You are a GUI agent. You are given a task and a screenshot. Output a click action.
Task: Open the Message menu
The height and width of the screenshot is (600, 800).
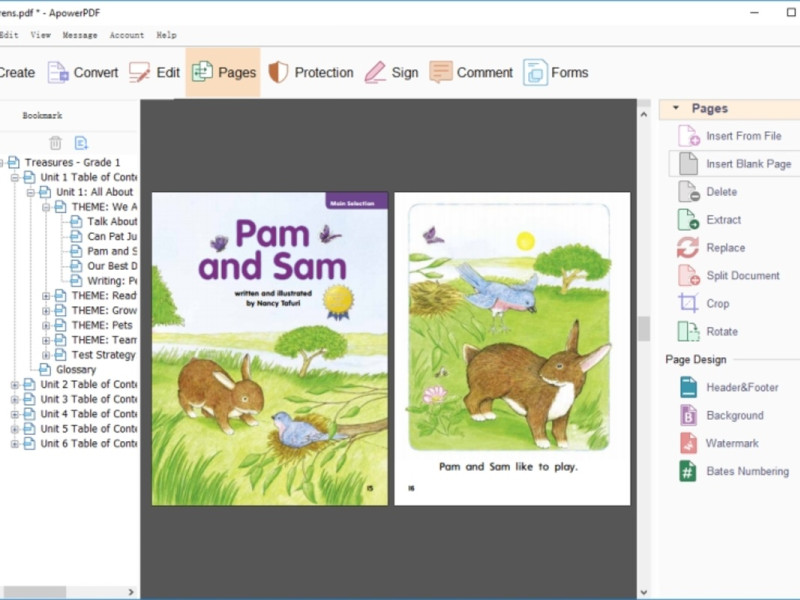point(80,35)
